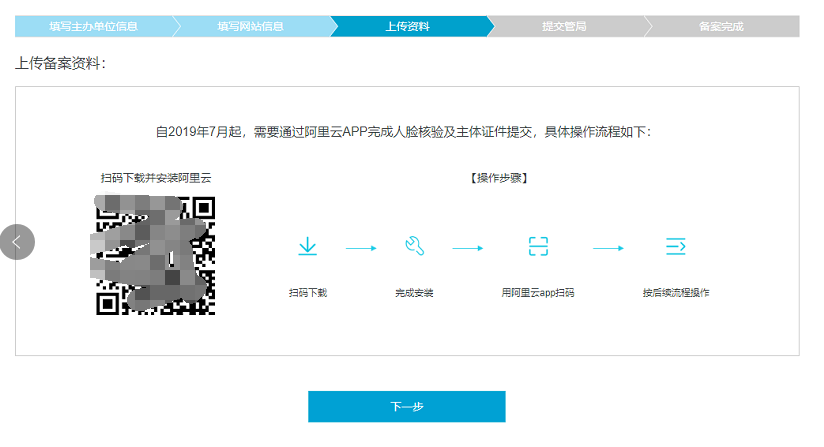Open the 提交管局 step

point(565,26)
